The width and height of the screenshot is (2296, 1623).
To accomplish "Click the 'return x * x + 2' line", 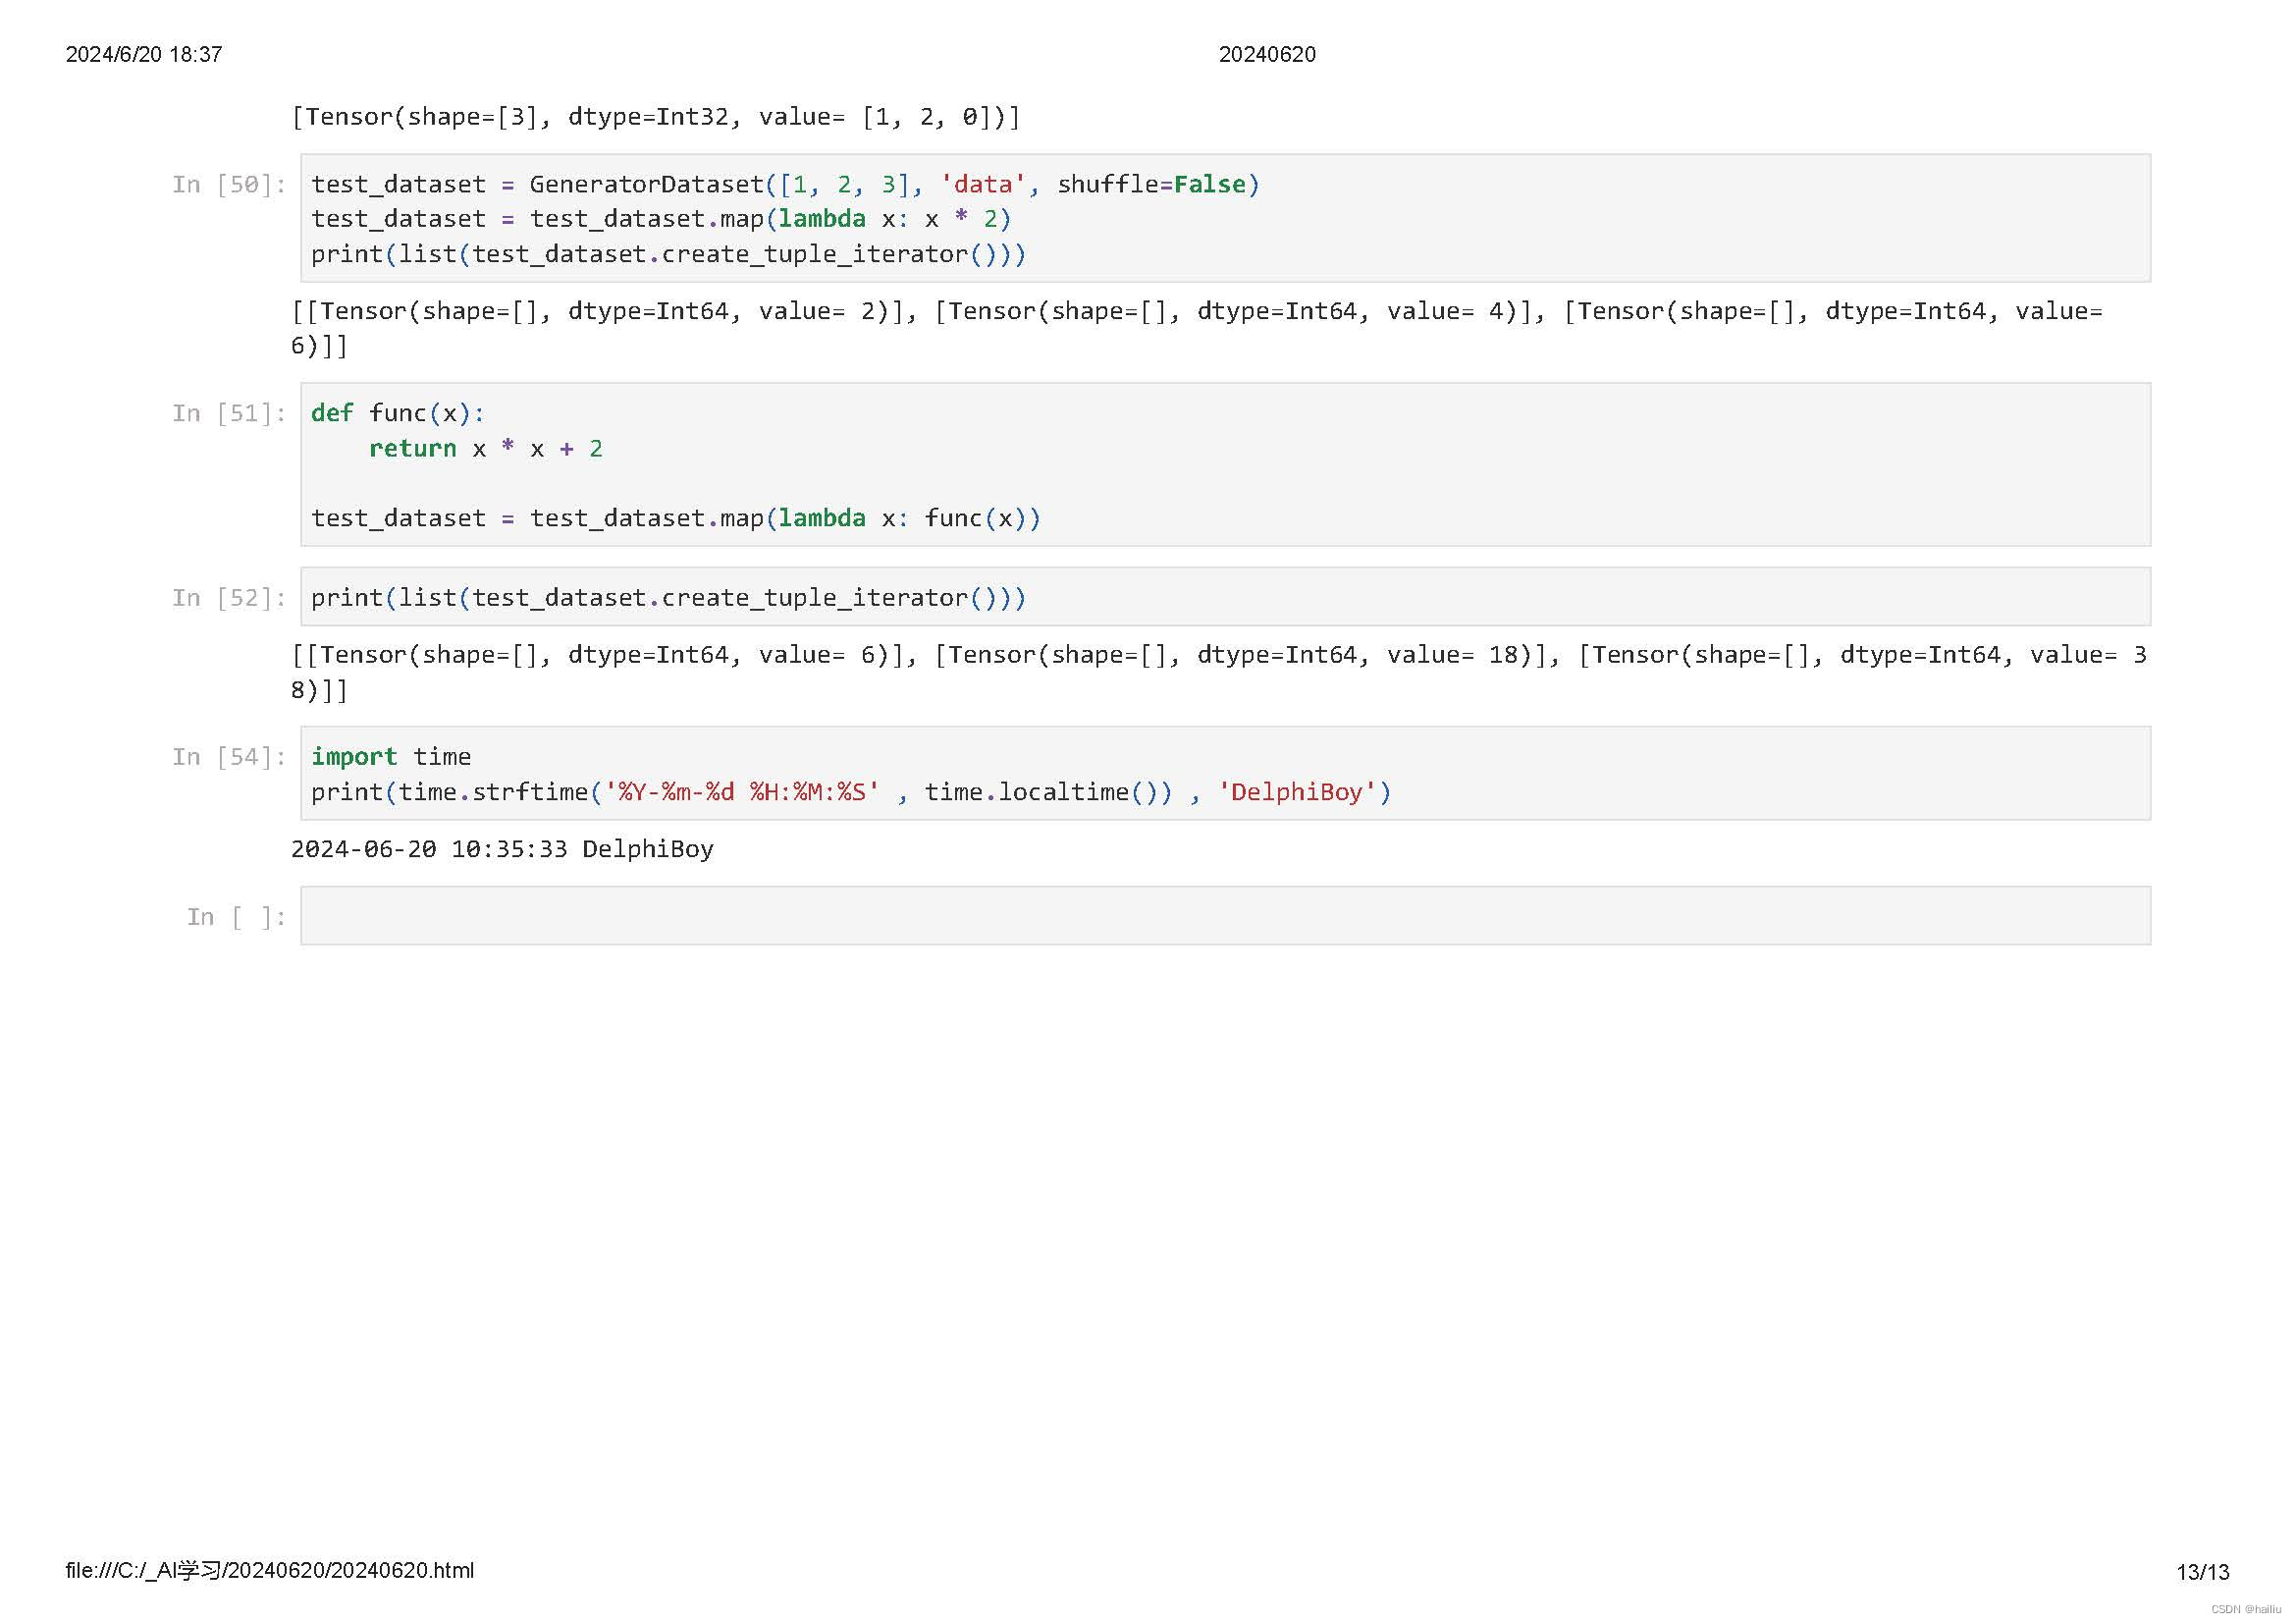I will pos(485,449).
